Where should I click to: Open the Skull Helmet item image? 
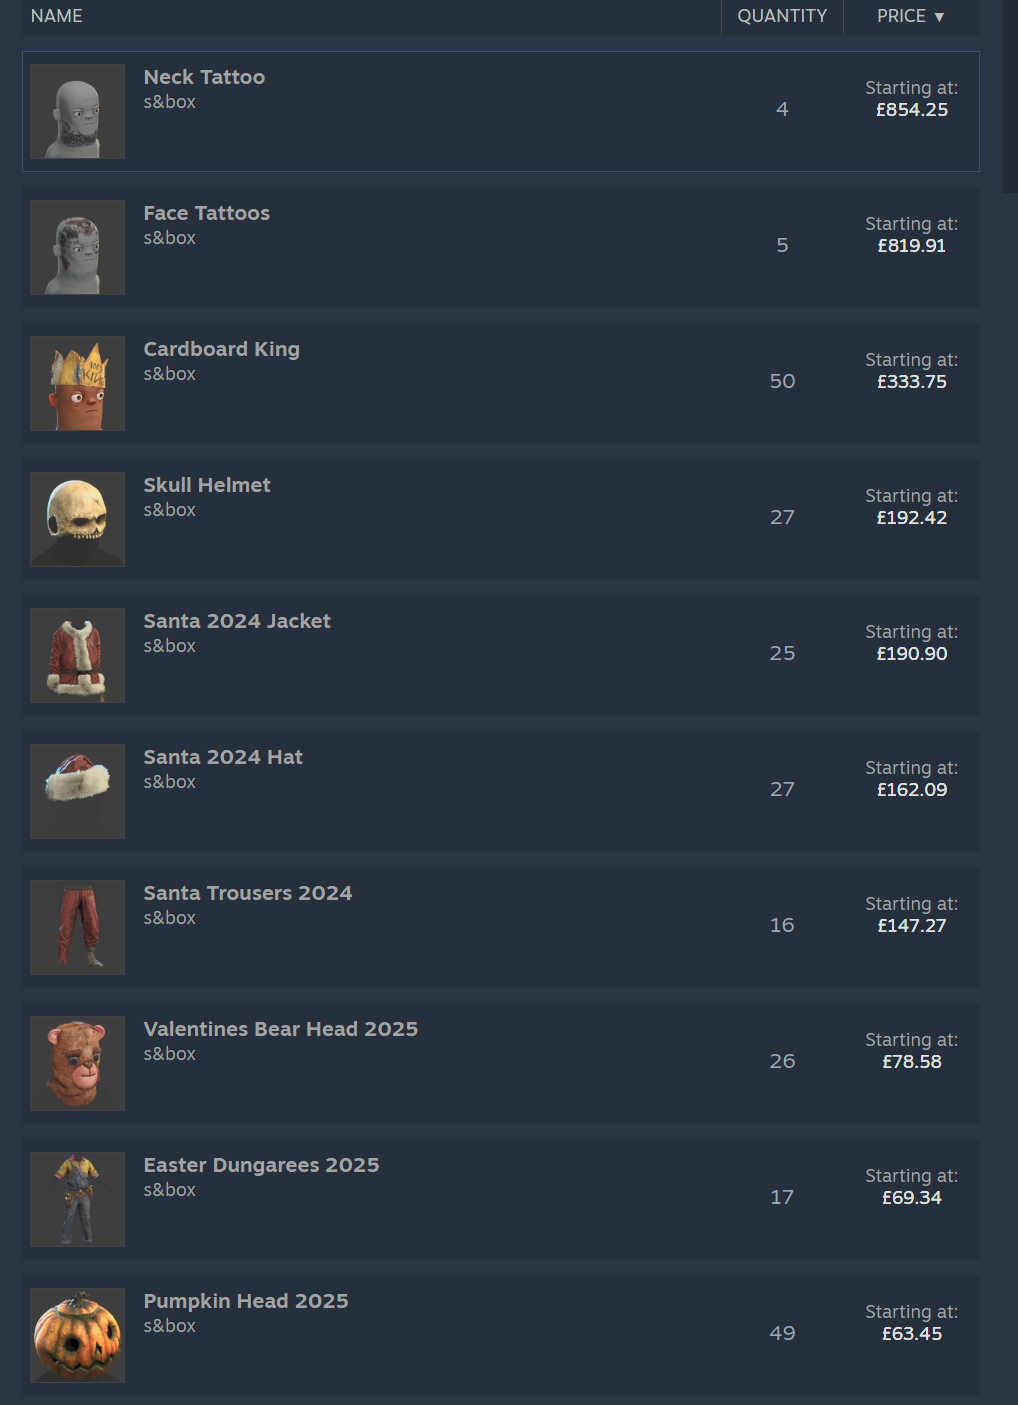(x=77, y=519)
